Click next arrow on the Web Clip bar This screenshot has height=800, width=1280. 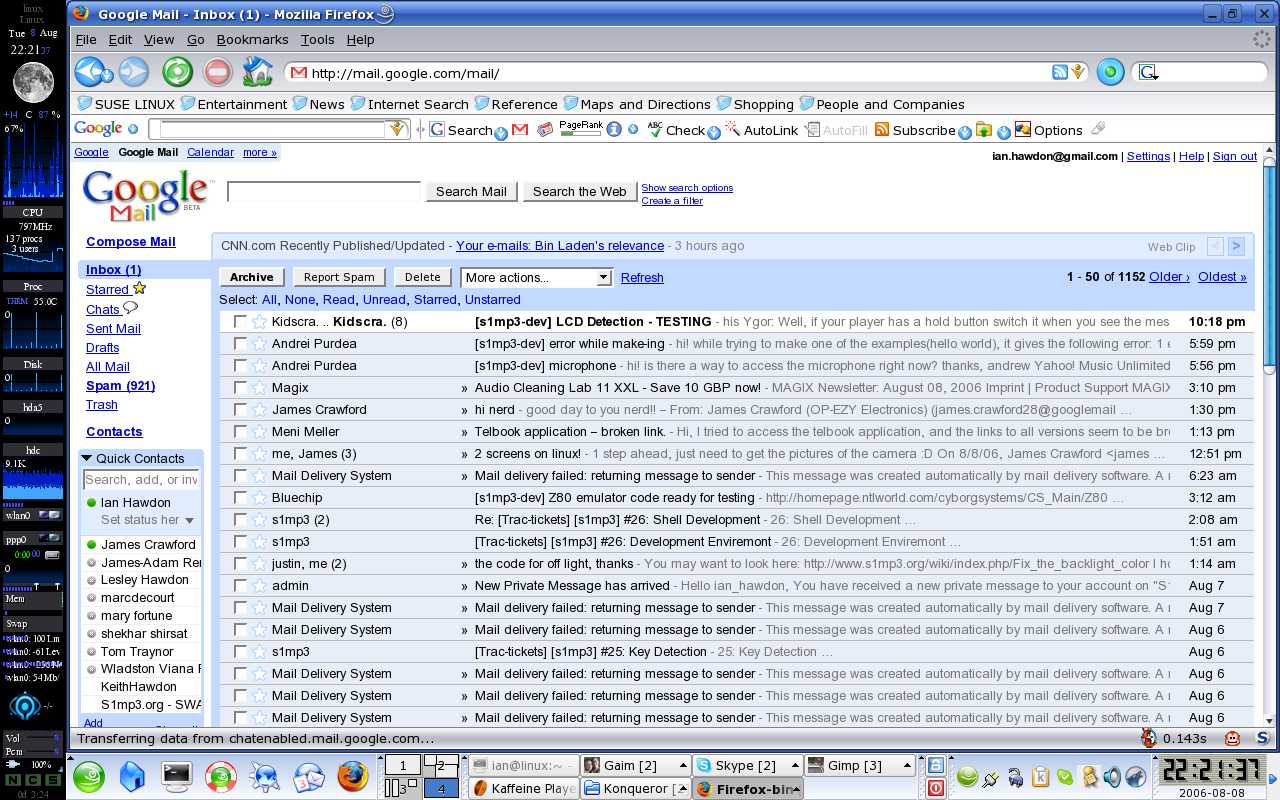tap(1236, 246)
